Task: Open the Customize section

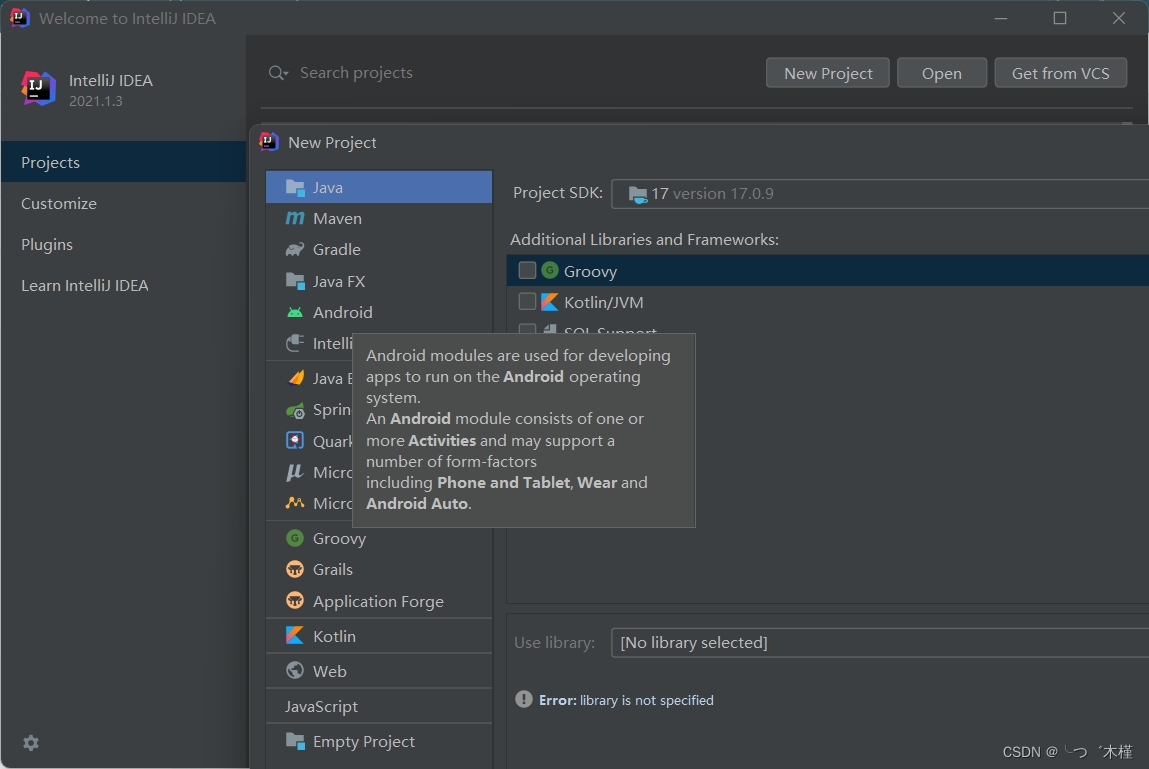Action: (57, 203)
